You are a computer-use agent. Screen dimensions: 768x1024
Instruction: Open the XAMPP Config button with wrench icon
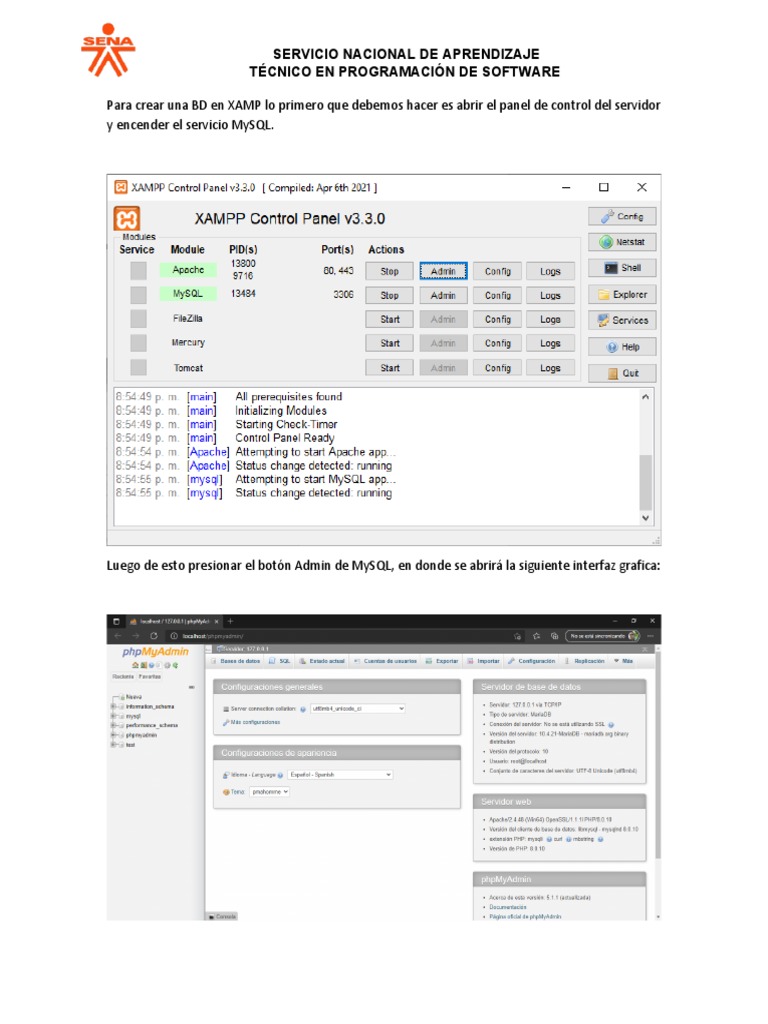pos(622,216)
